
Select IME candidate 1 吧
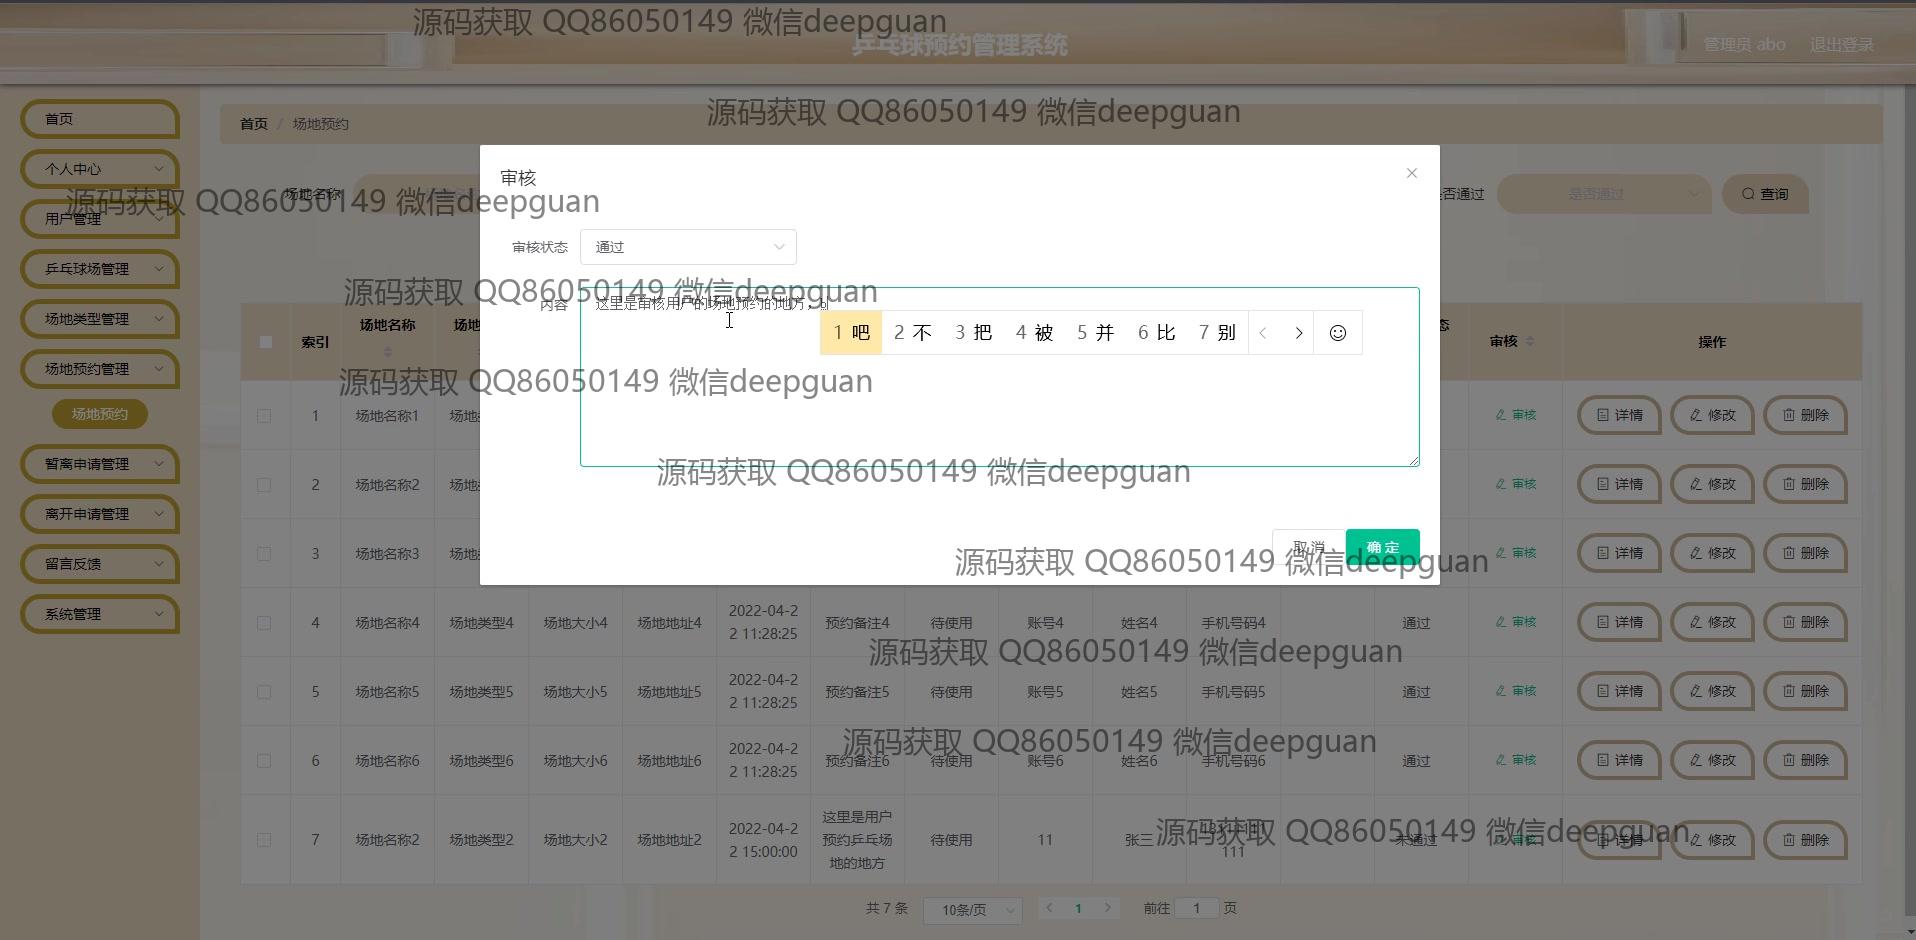(x=851, y=333)
